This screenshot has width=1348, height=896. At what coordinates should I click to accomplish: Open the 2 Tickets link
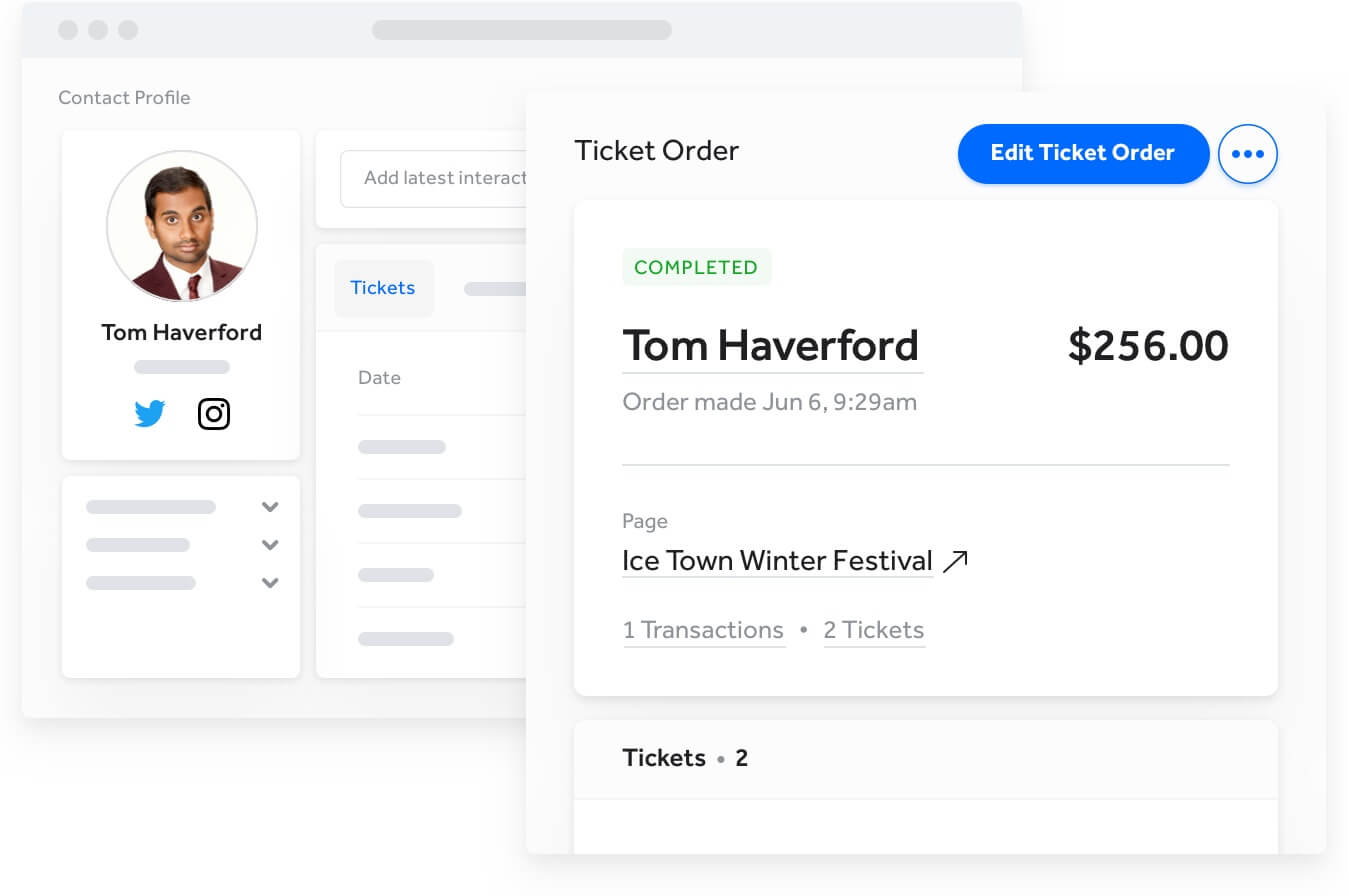coord(873,630)
